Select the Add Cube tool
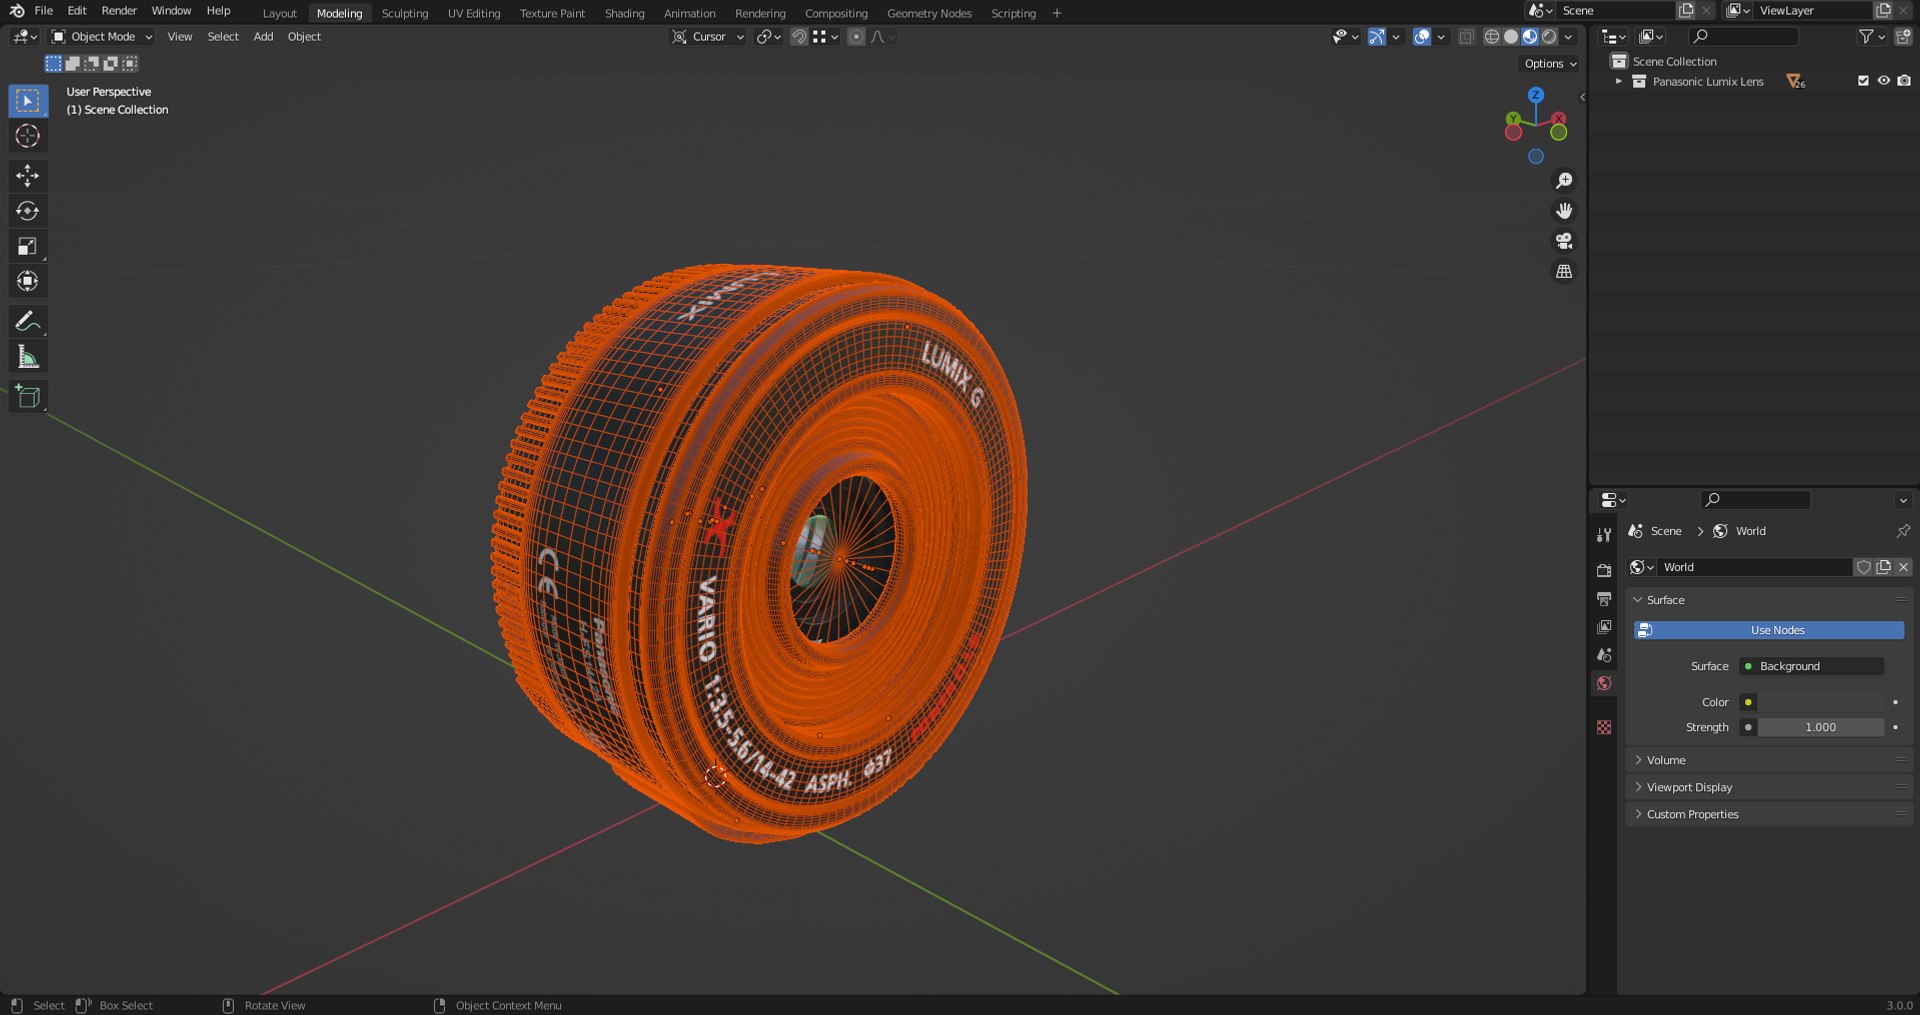This screenshot has width=1920, height=1015. point(28,397)
